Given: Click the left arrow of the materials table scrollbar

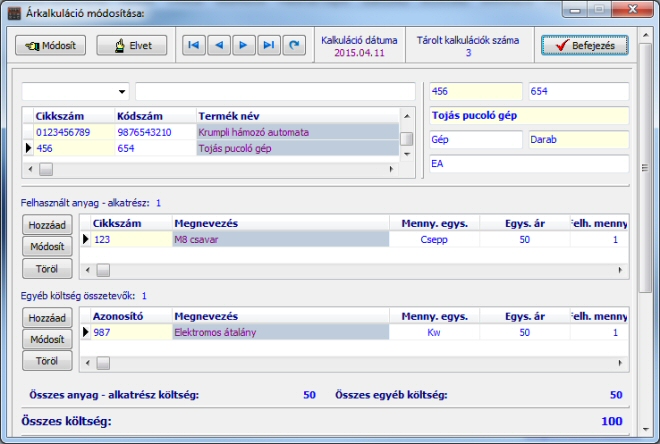Looking at the screenshot, I should point(88,270).
